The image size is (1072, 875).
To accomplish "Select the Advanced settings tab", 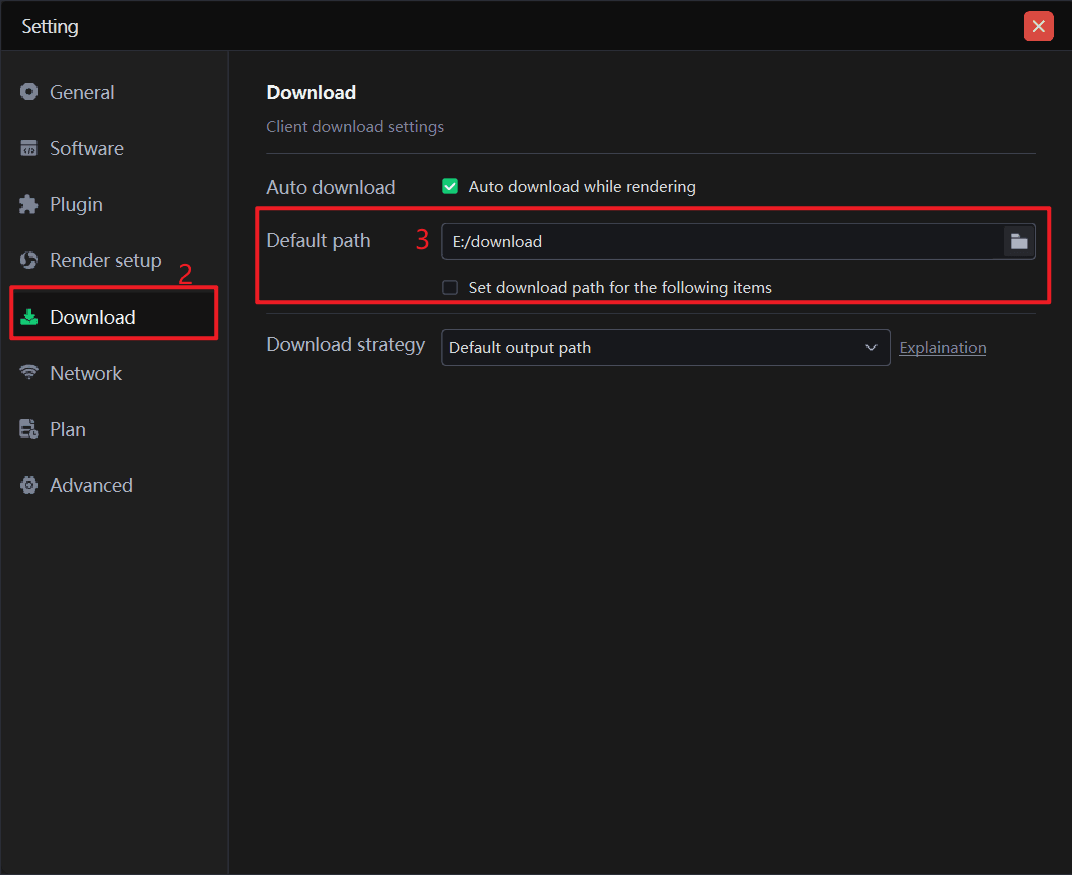I will (x=91, y=485).
